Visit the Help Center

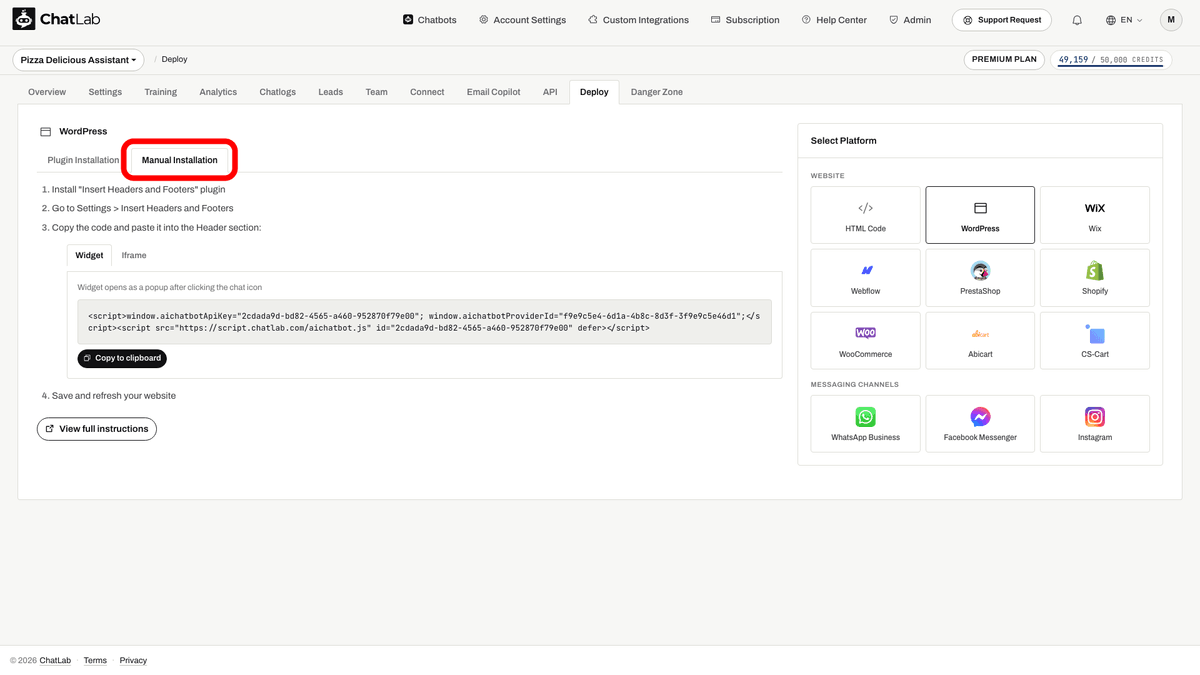tap(834, 20)
